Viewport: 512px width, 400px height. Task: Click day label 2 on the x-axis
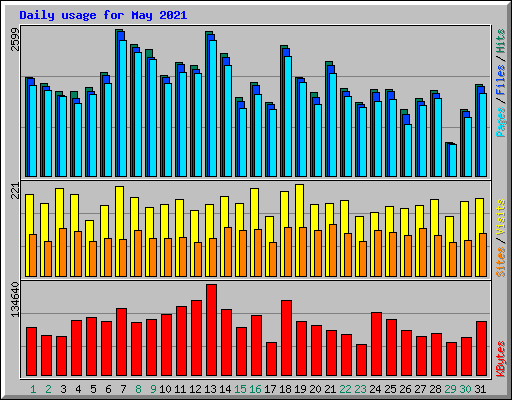tap(48, 389)
